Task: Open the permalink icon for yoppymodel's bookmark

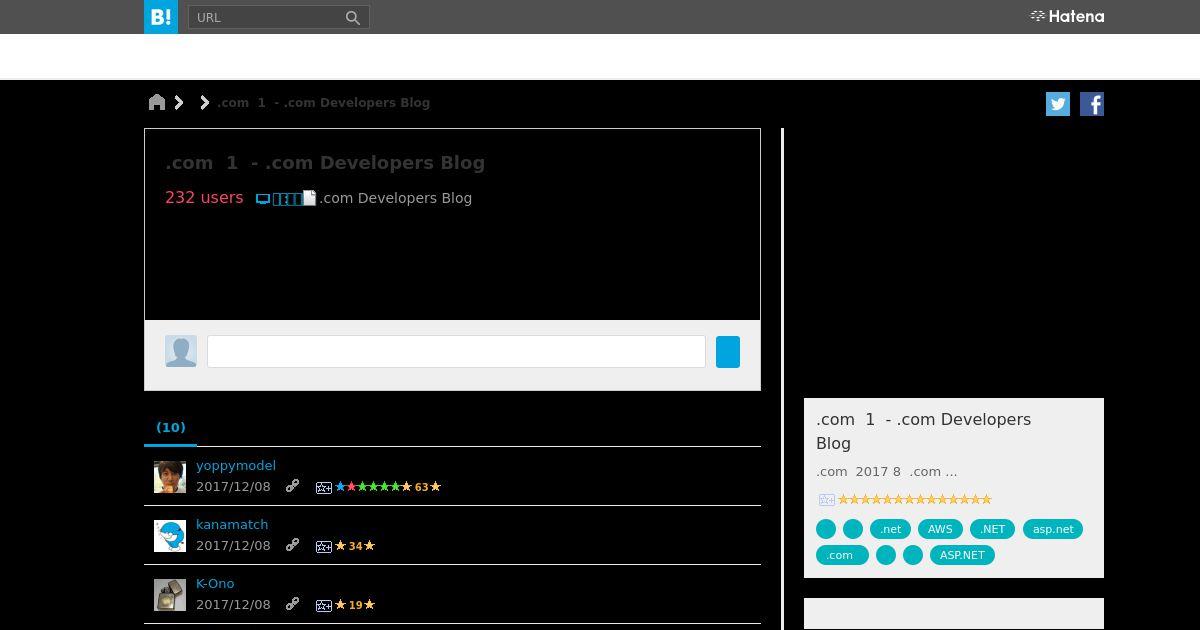Action: (292, 486)
